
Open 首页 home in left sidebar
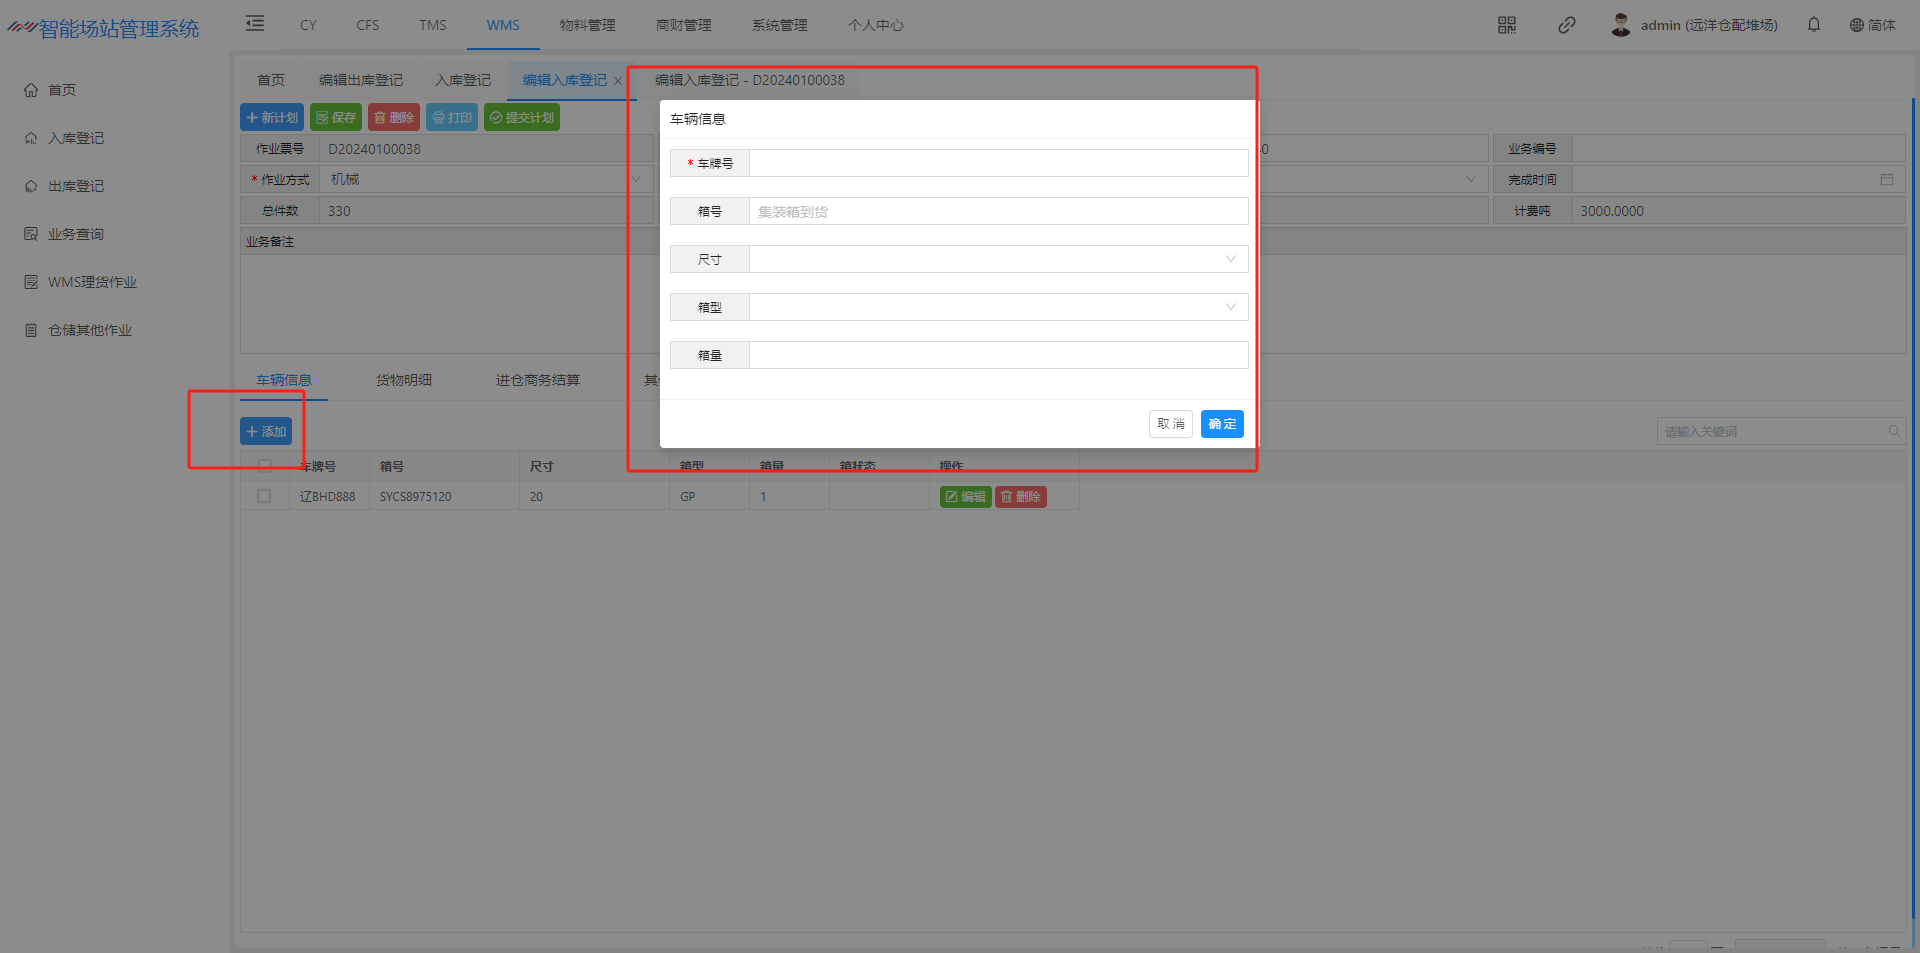click(62, 90)
